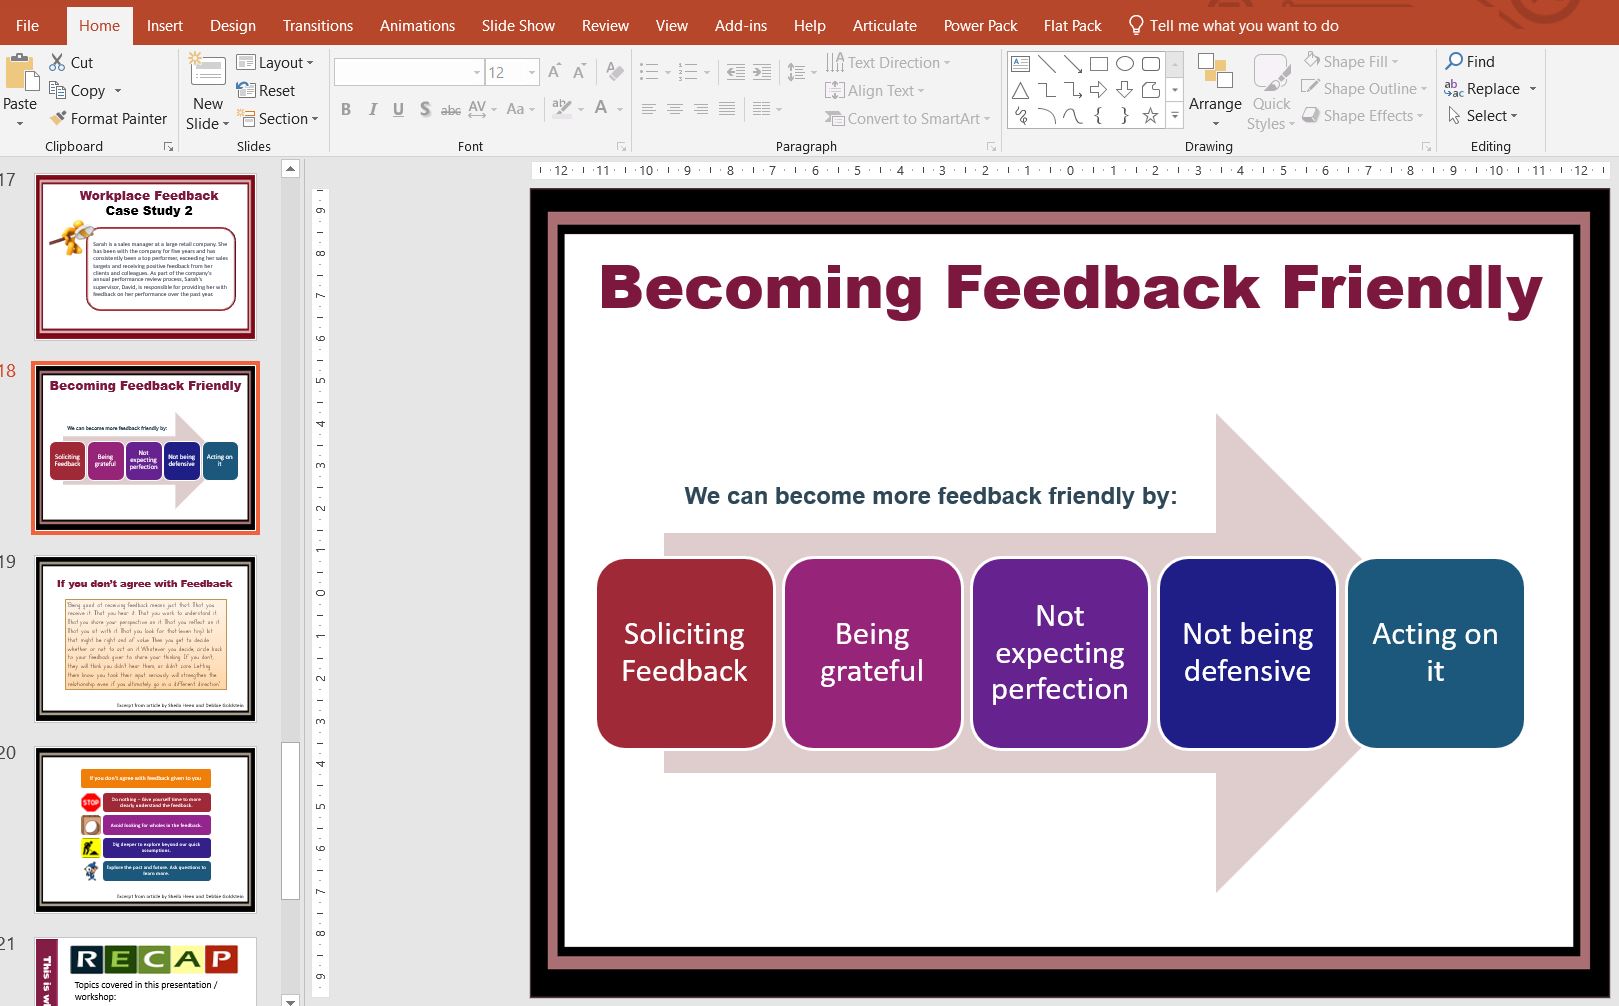This screenshot has height=1006, width=1619.
Task: Open the Arrange tool
Action: (1215, 89)
